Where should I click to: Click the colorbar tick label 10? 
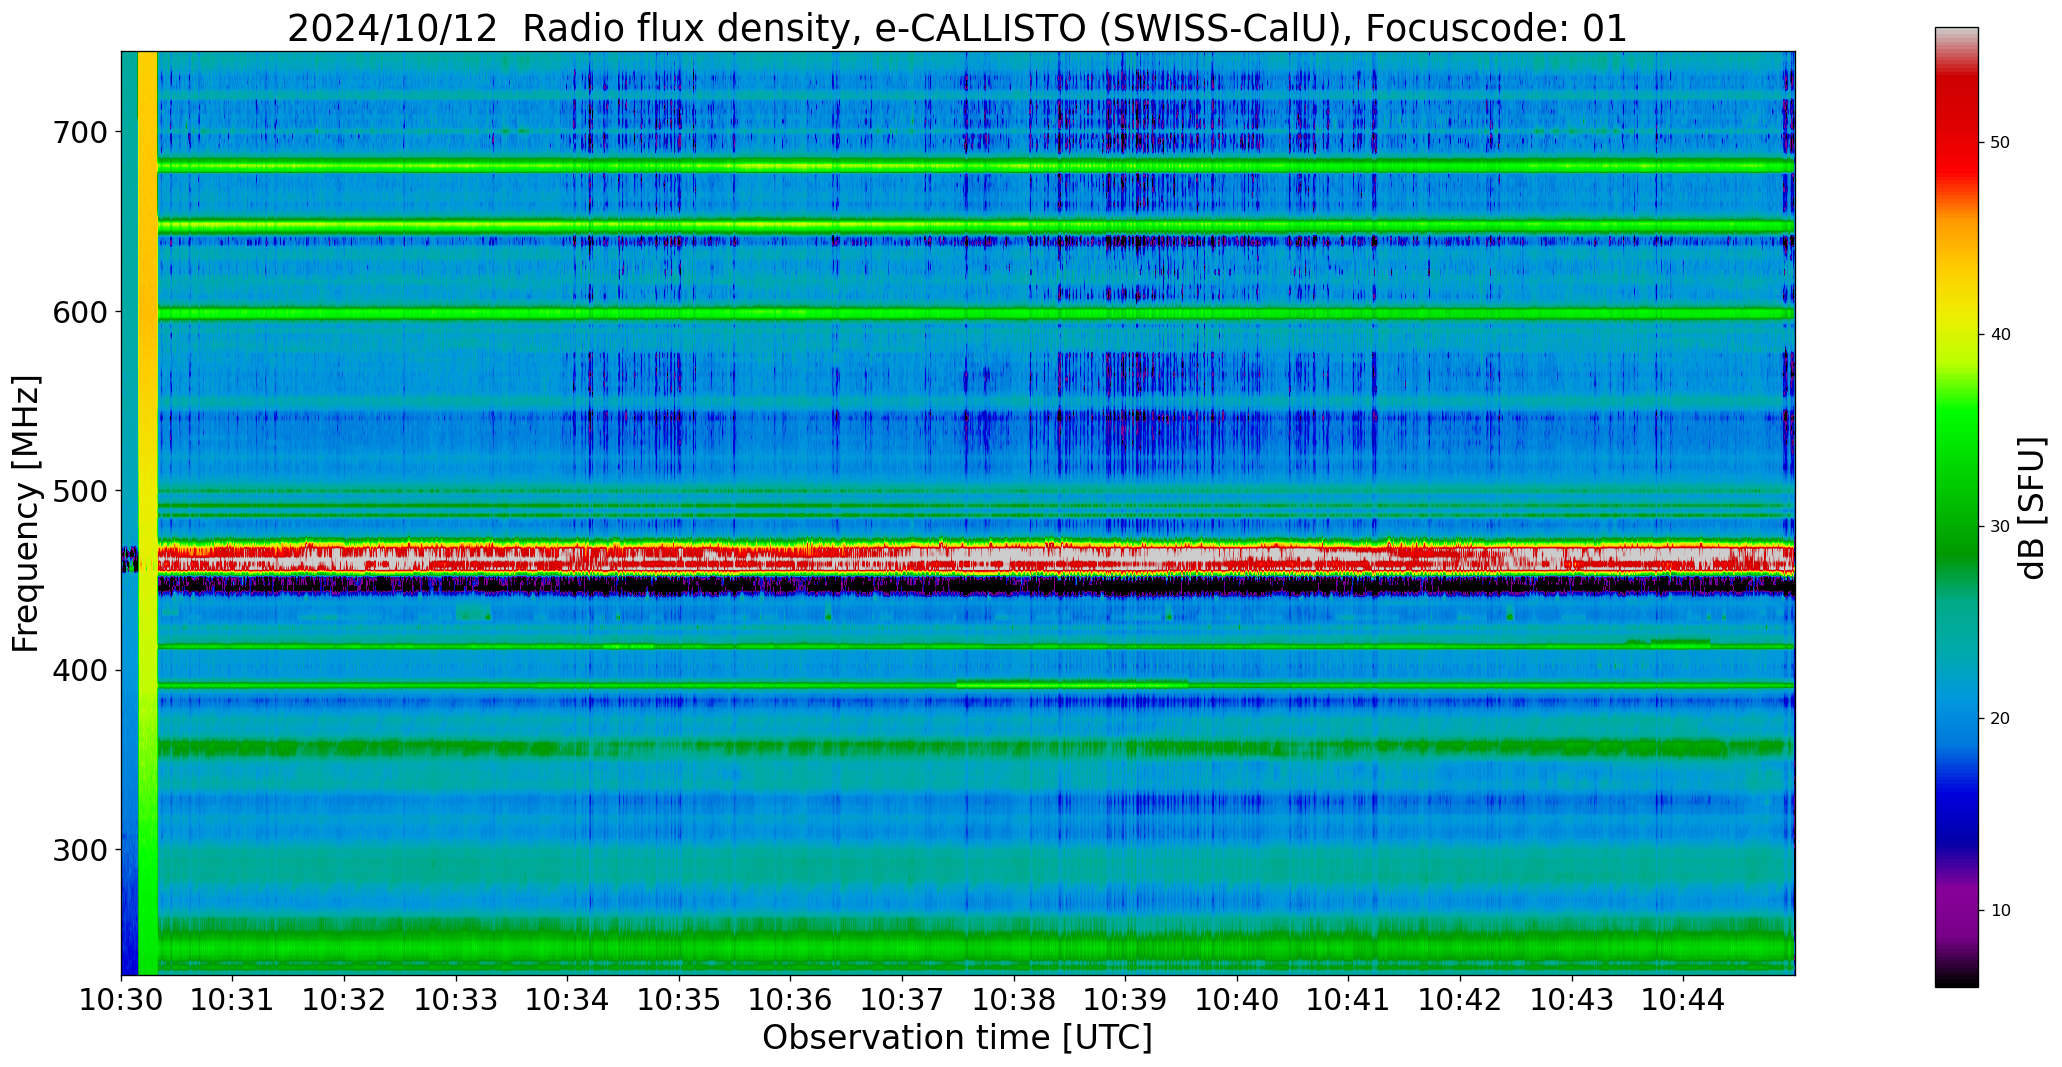2000,911
